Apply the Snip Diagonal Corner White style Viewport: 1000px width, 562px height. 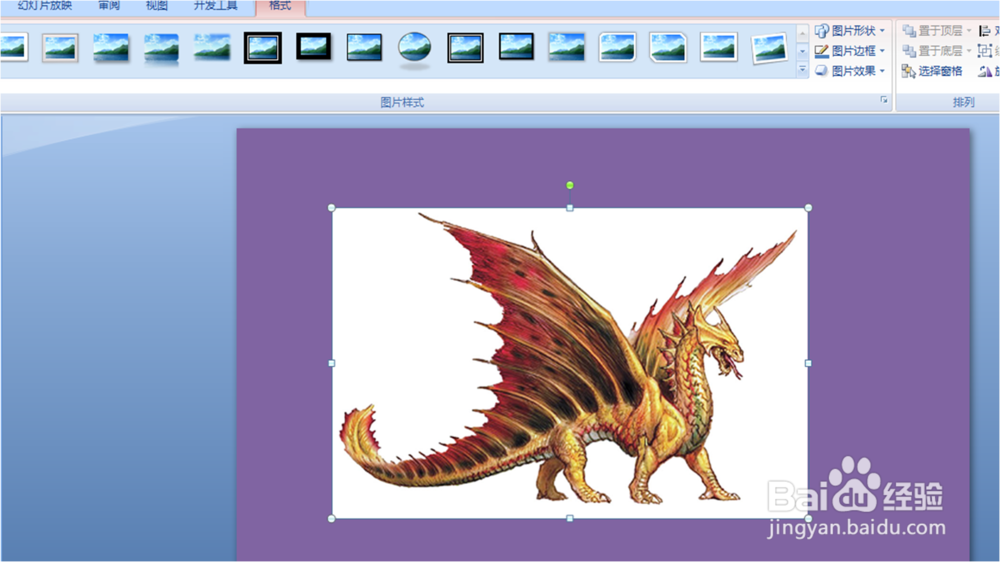[x=668, y=48]
